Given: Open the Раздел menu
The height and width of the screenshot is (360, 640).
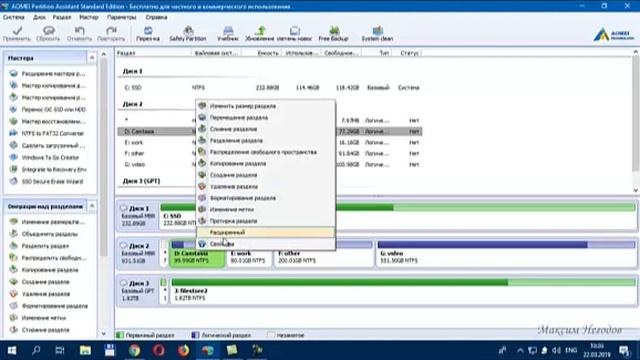Looking at the screenshot, I should tap(62, 17).
